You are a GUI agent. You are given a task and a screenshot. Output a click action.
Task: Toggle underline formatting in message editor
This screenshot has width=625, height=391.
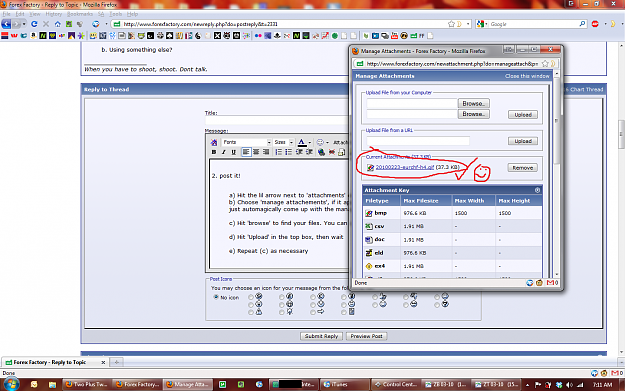coord(234,152)
